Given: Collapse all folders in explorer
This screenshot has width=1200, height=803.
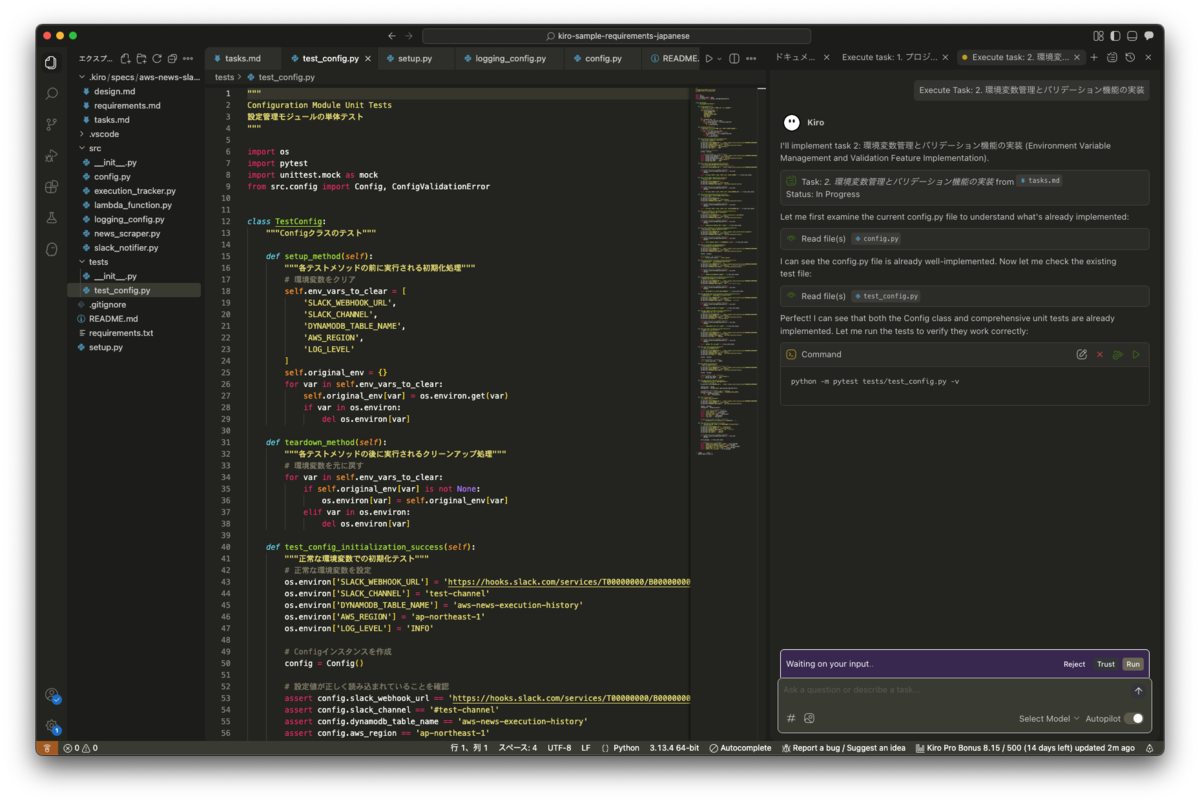Looking at the screenshot, I should tap(173, 58).
